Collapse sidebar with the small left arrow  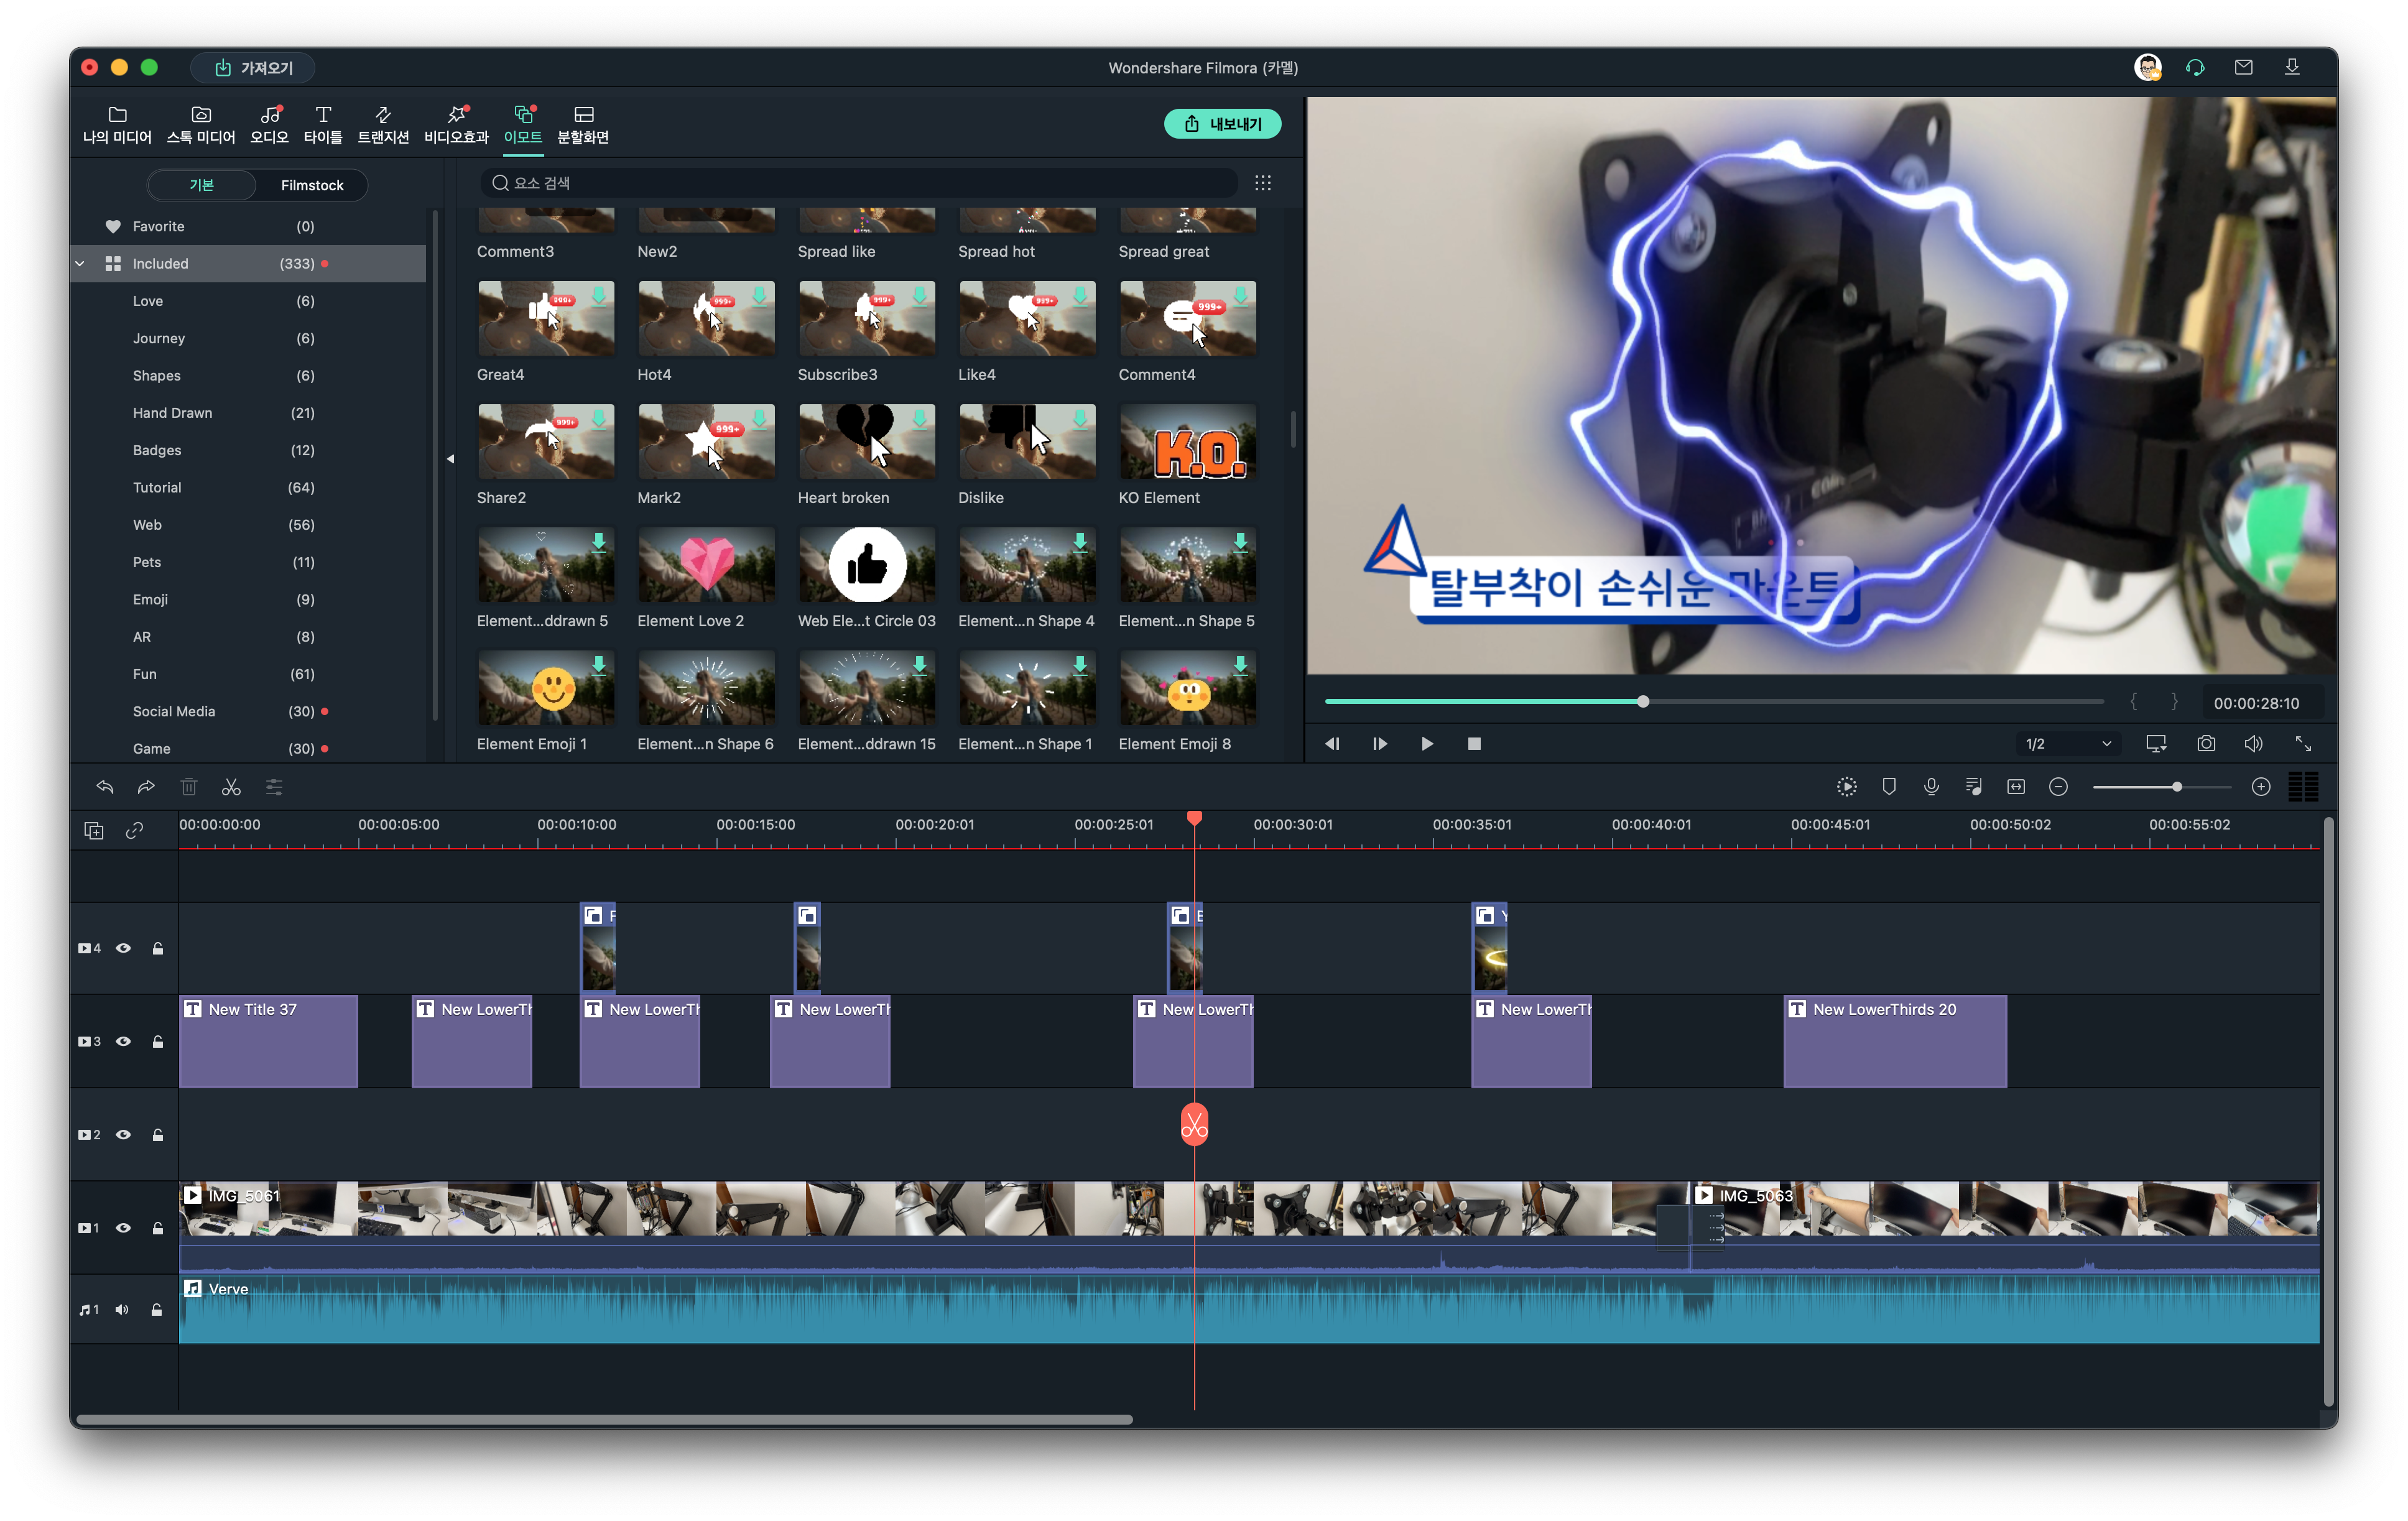click(450, 459)
